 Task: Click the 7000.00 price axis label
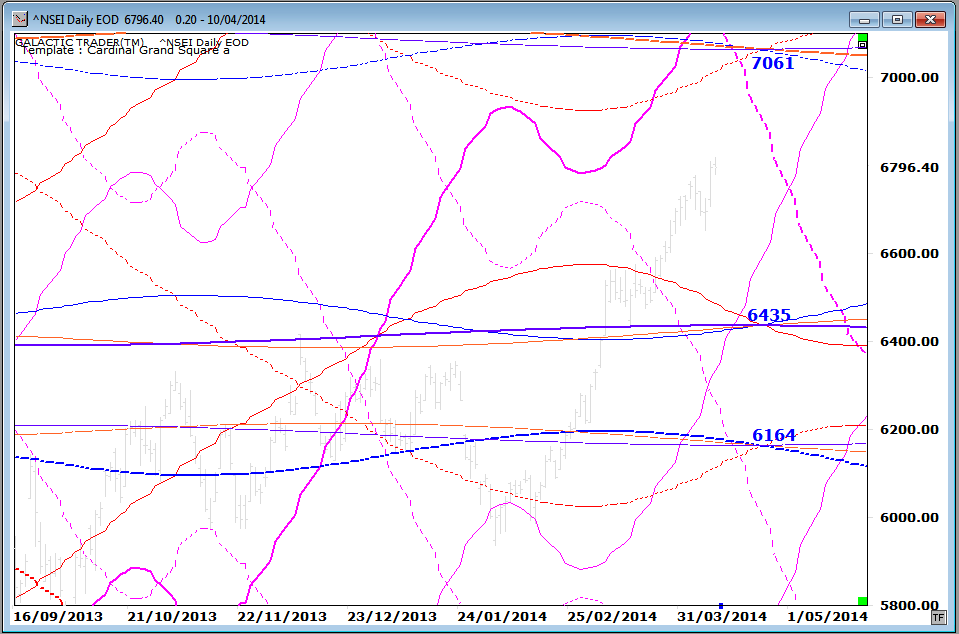(909, 78)
